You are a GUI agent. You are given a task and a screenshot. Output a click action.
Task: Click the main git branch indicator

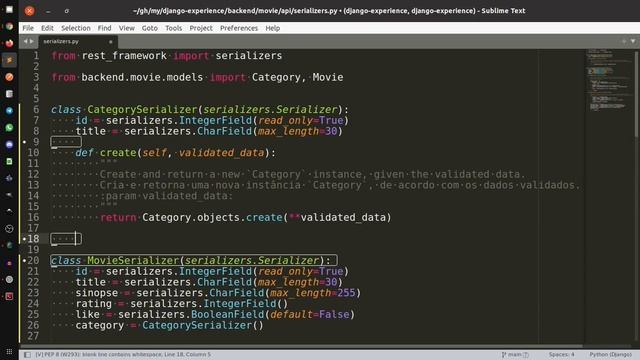[515, 355]
